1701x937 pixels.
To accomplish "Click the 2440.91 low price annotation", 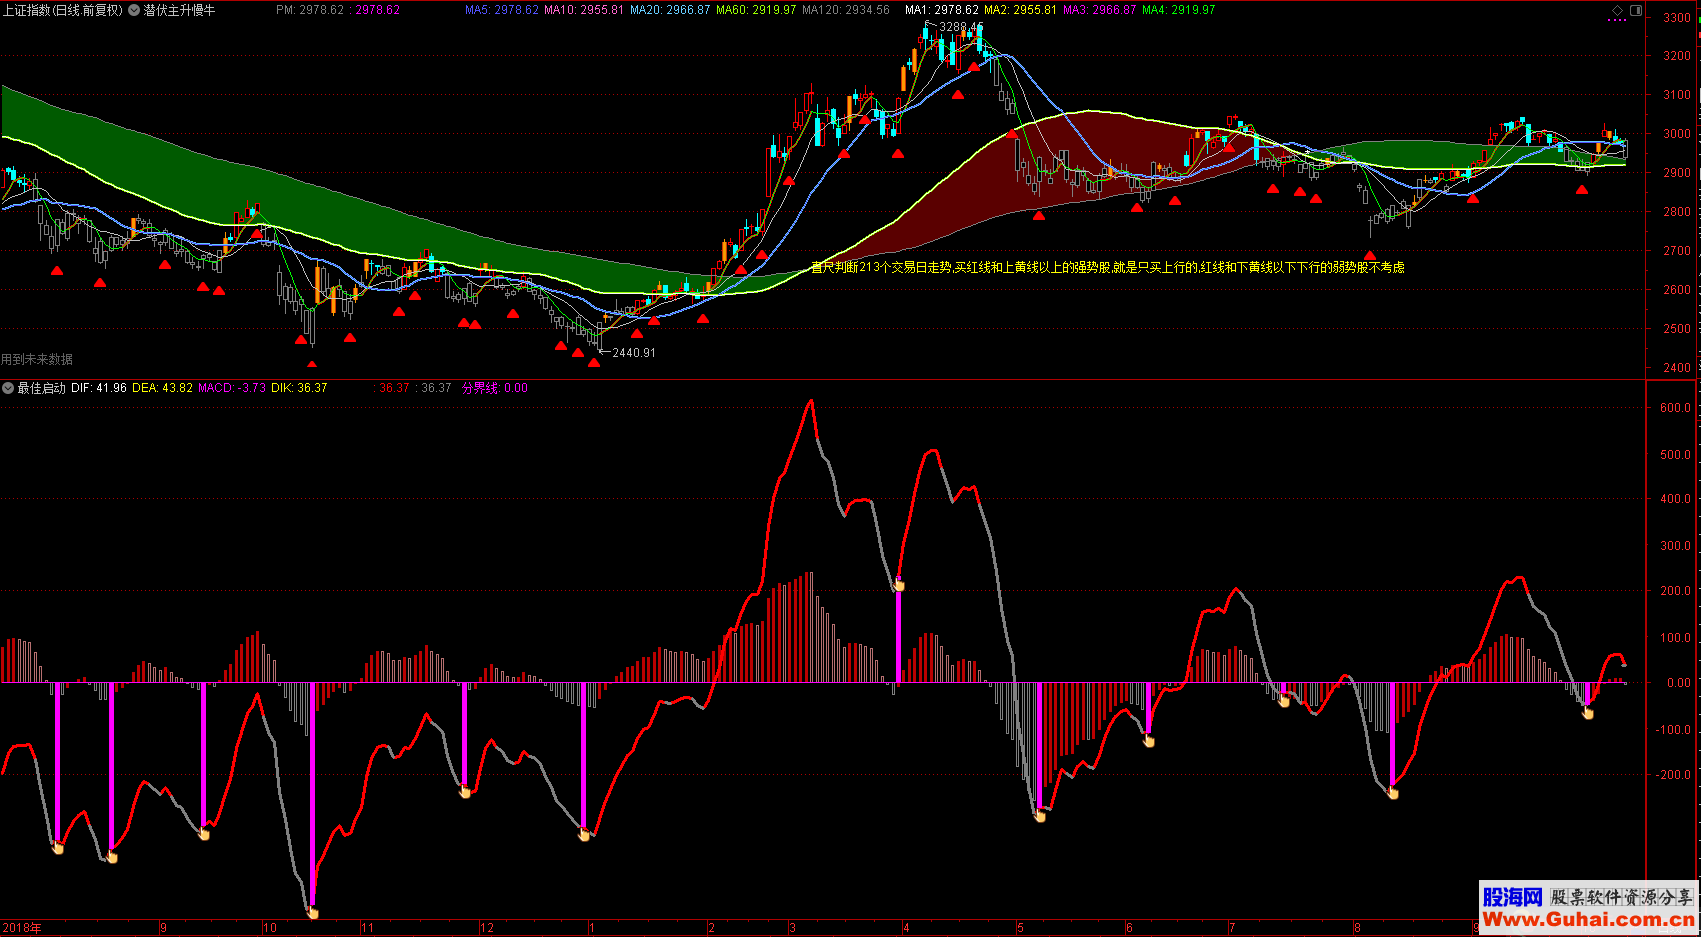I will click(634, 353).
